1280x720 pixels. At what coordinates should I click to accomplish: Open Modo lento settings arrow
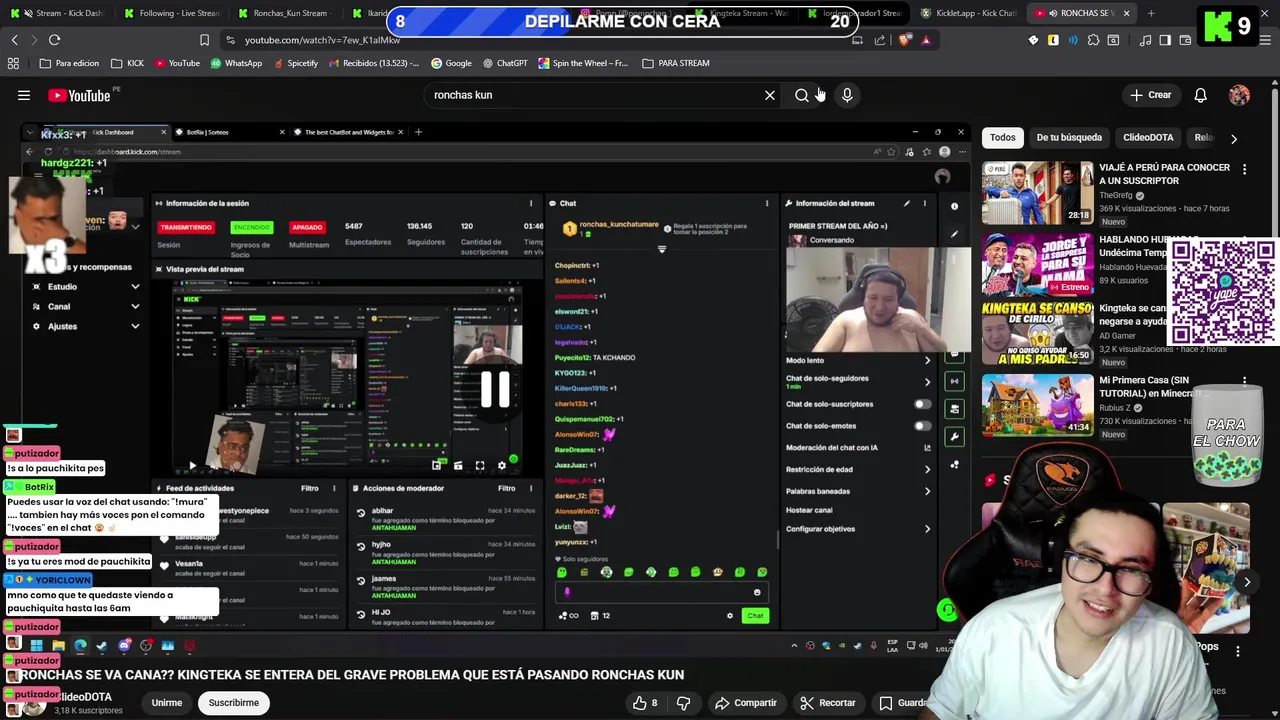(927, 360)
